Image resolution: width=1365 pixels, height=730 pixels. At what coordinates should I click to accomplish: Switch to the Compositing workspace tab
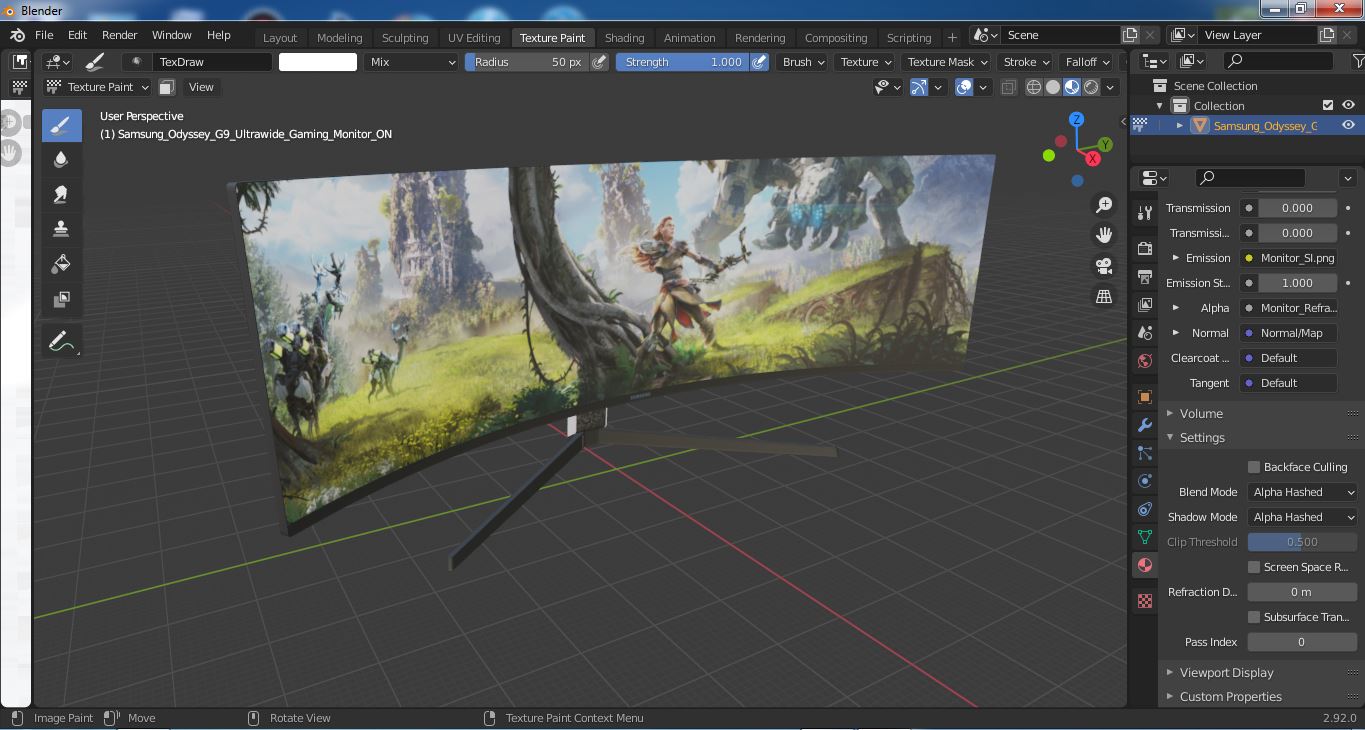[x=836, y=38]
